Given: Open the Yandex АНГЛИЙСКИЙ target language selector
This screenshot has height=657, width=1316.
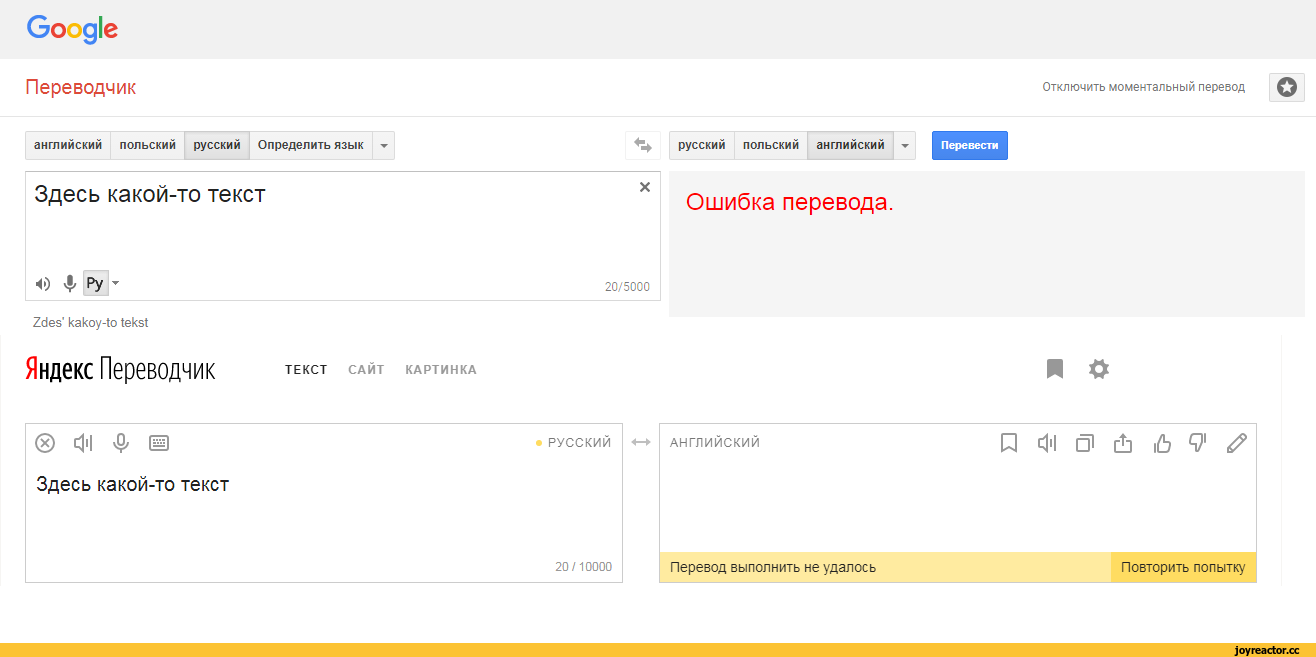Looking at the screenshot, I should click(x=715, y=443).
